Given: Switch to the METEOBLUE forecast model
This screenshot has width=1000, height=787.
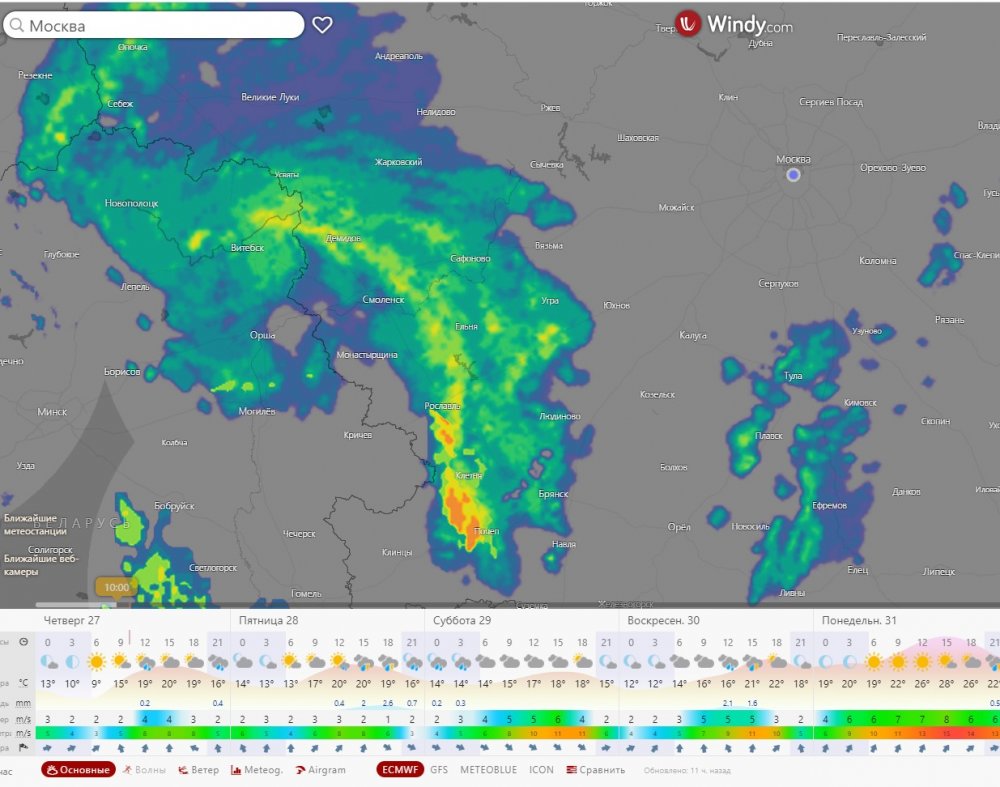Looking at the screenshot, I should 488,770.
